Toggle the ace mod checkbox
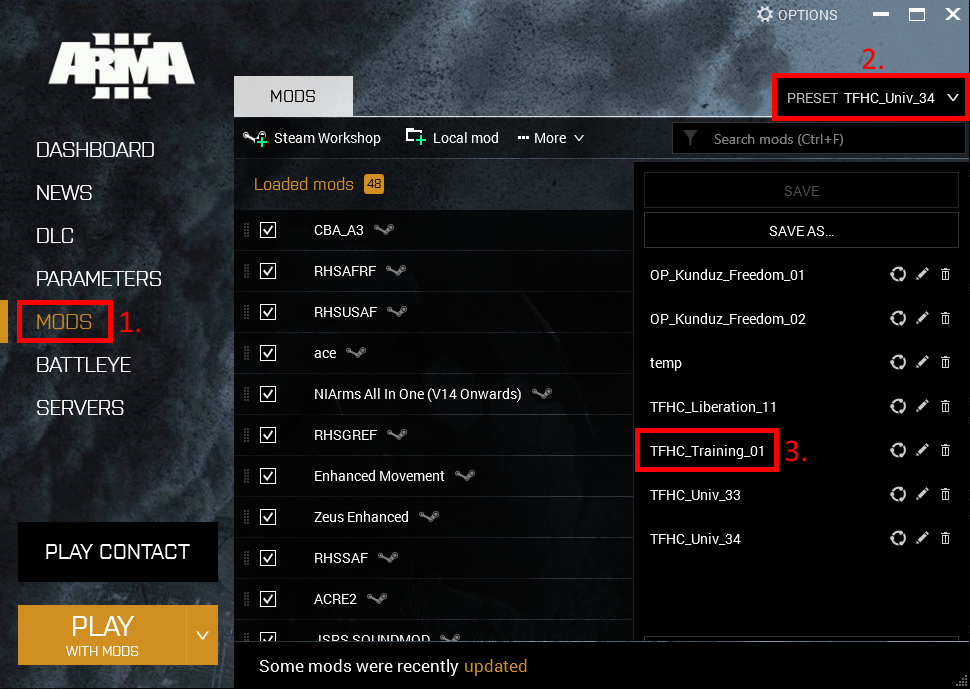The width and height of the screenshot is (970, 689). [268, 353]
